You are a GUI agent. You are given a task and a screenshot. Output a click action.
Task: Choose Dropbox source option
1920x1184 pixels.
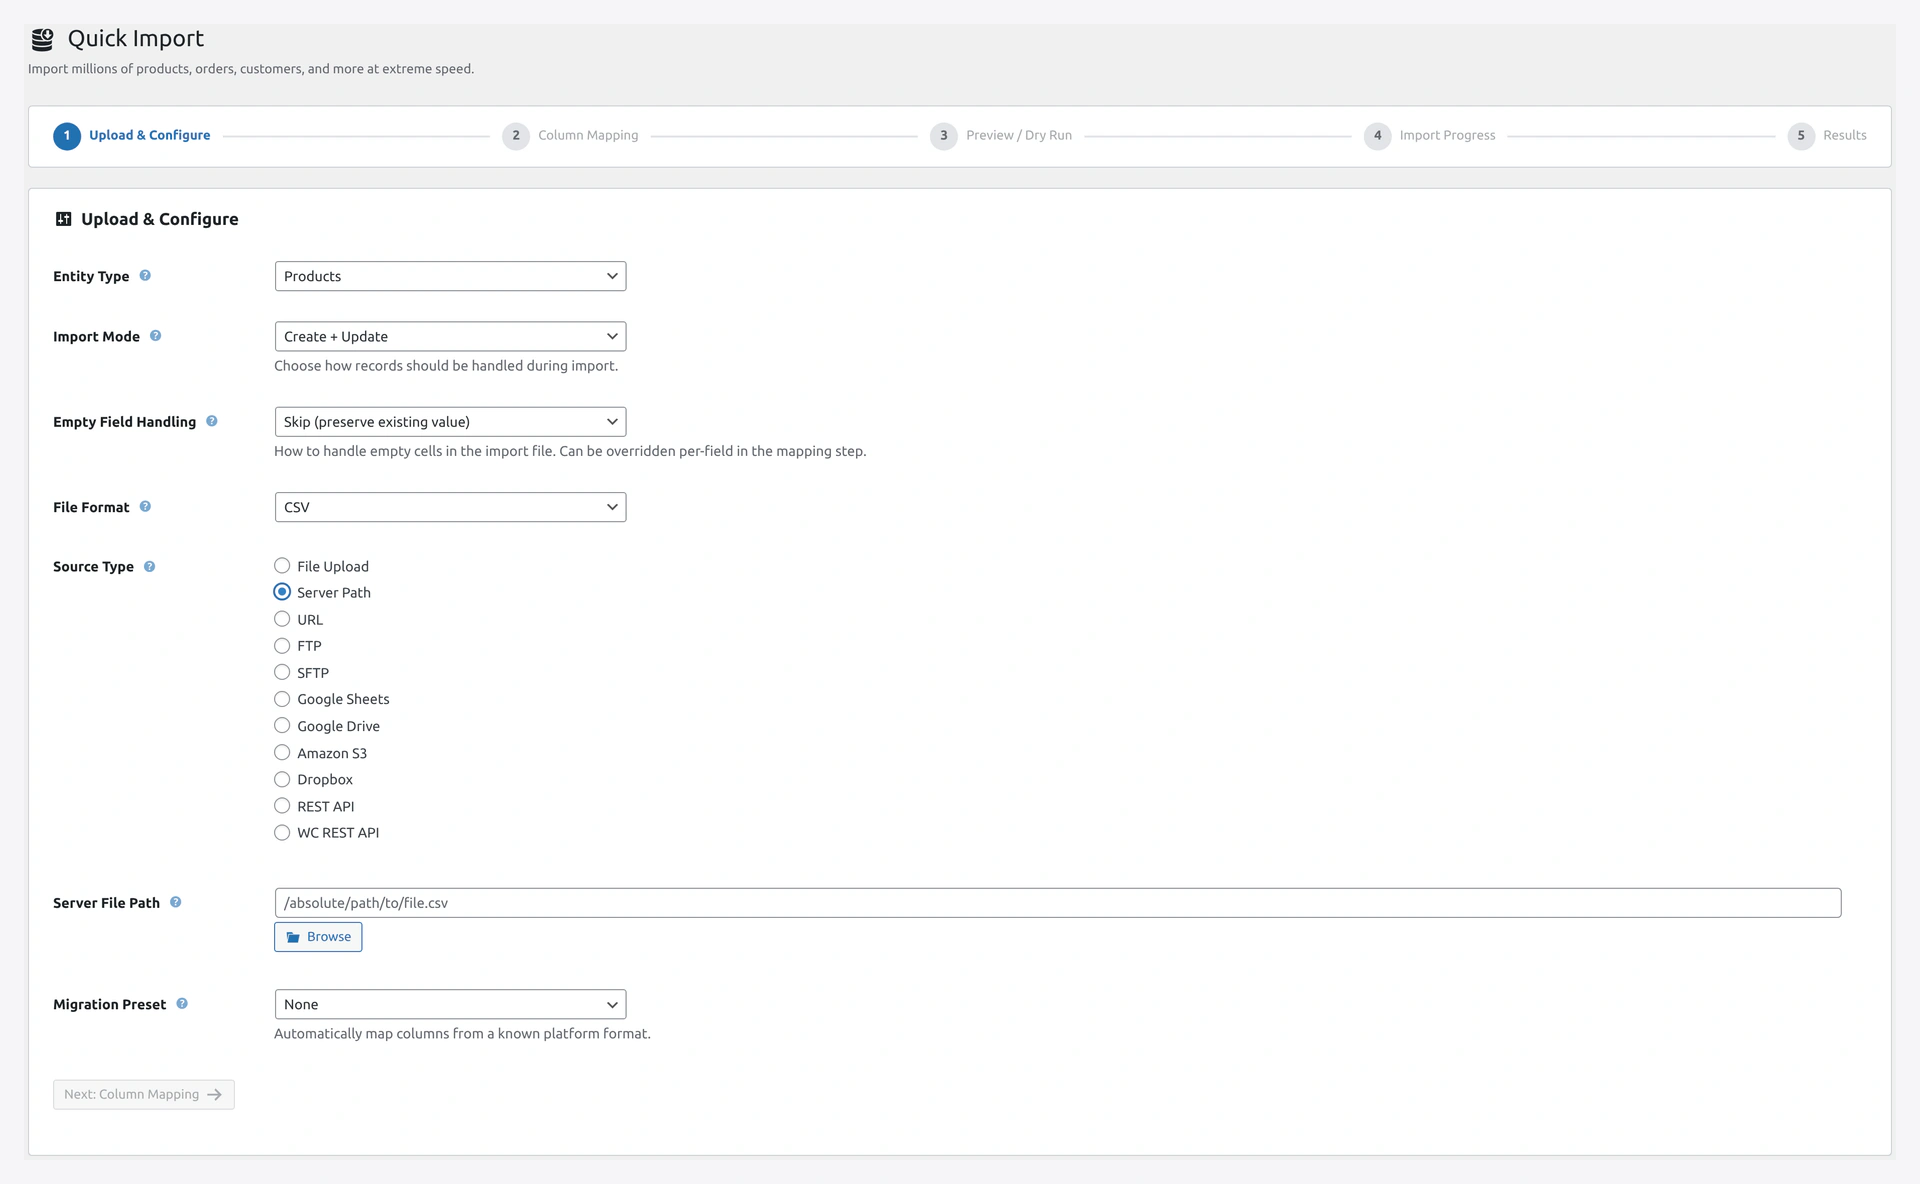click(x=282, y=779)
